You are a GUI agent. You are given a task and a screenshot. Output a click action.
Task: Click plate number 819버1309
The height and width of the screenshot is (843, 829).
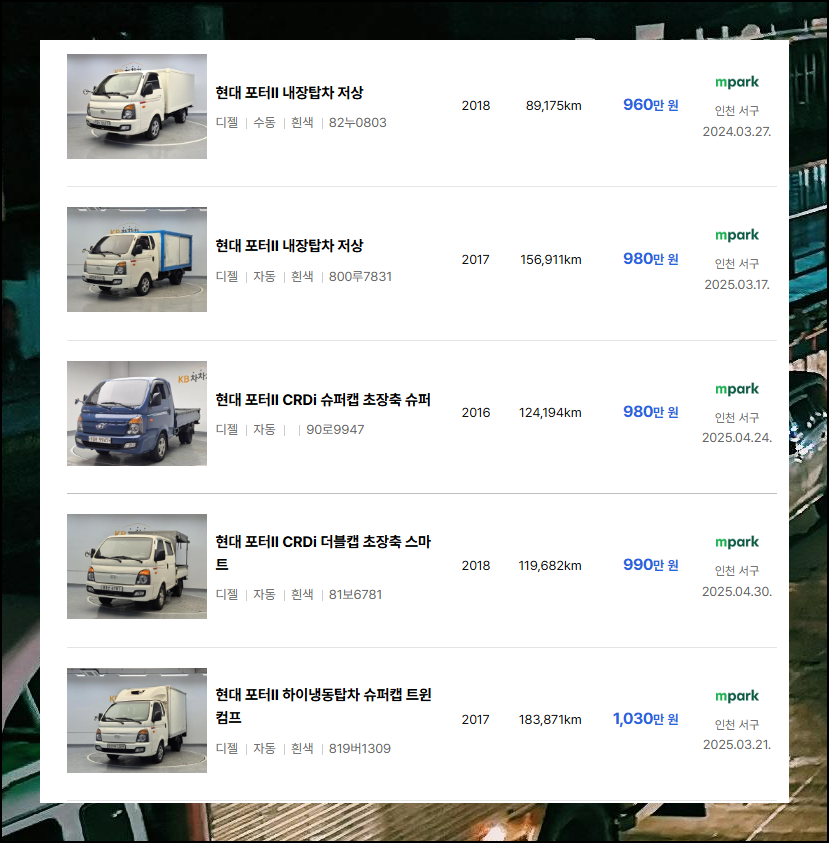360,748
